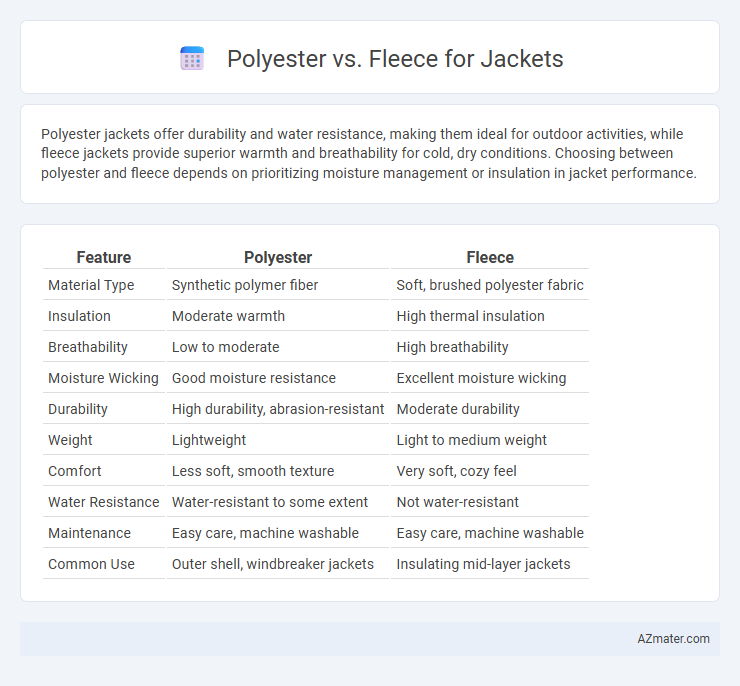Click Polyester's 'Easy care, machine washable' cell

tap(265, 533)
